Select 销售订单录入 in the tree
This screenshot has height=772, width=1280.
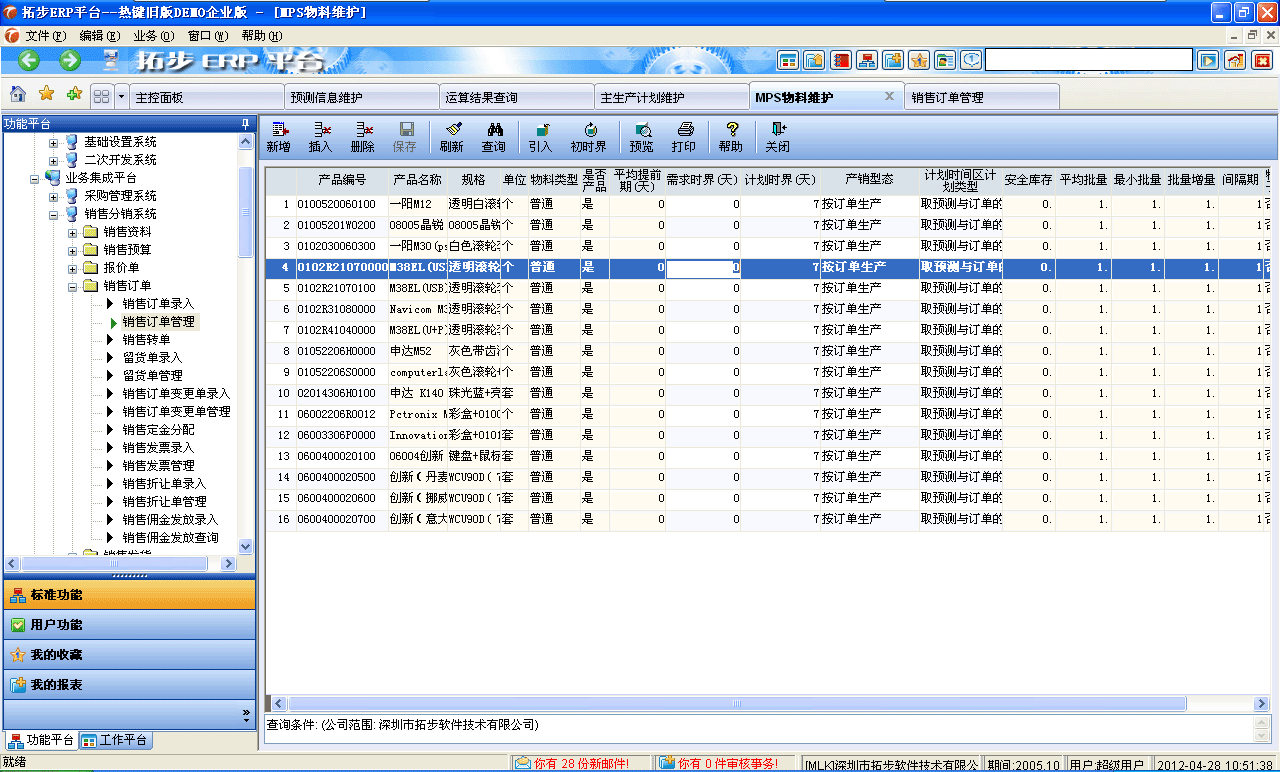click(158, 304)
